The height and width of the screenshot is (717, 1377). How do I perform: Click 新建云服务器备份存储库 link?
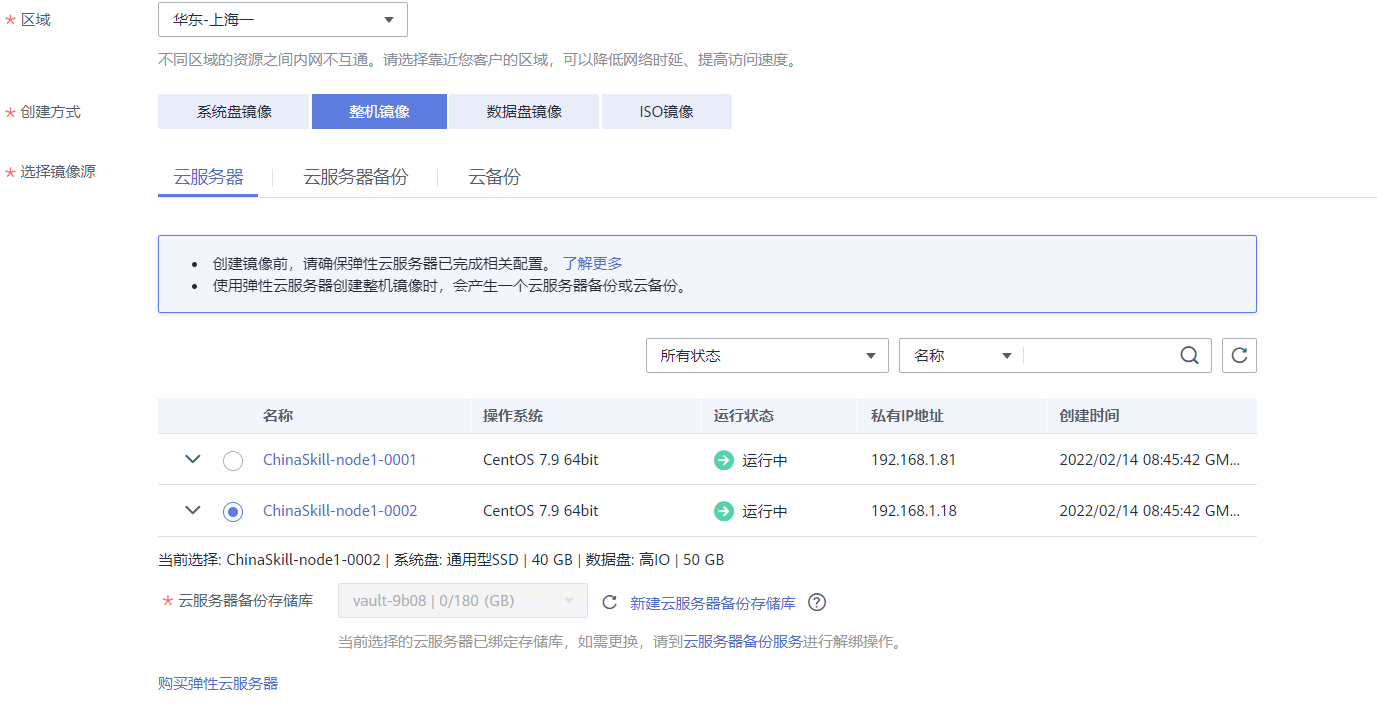(713, 603)
